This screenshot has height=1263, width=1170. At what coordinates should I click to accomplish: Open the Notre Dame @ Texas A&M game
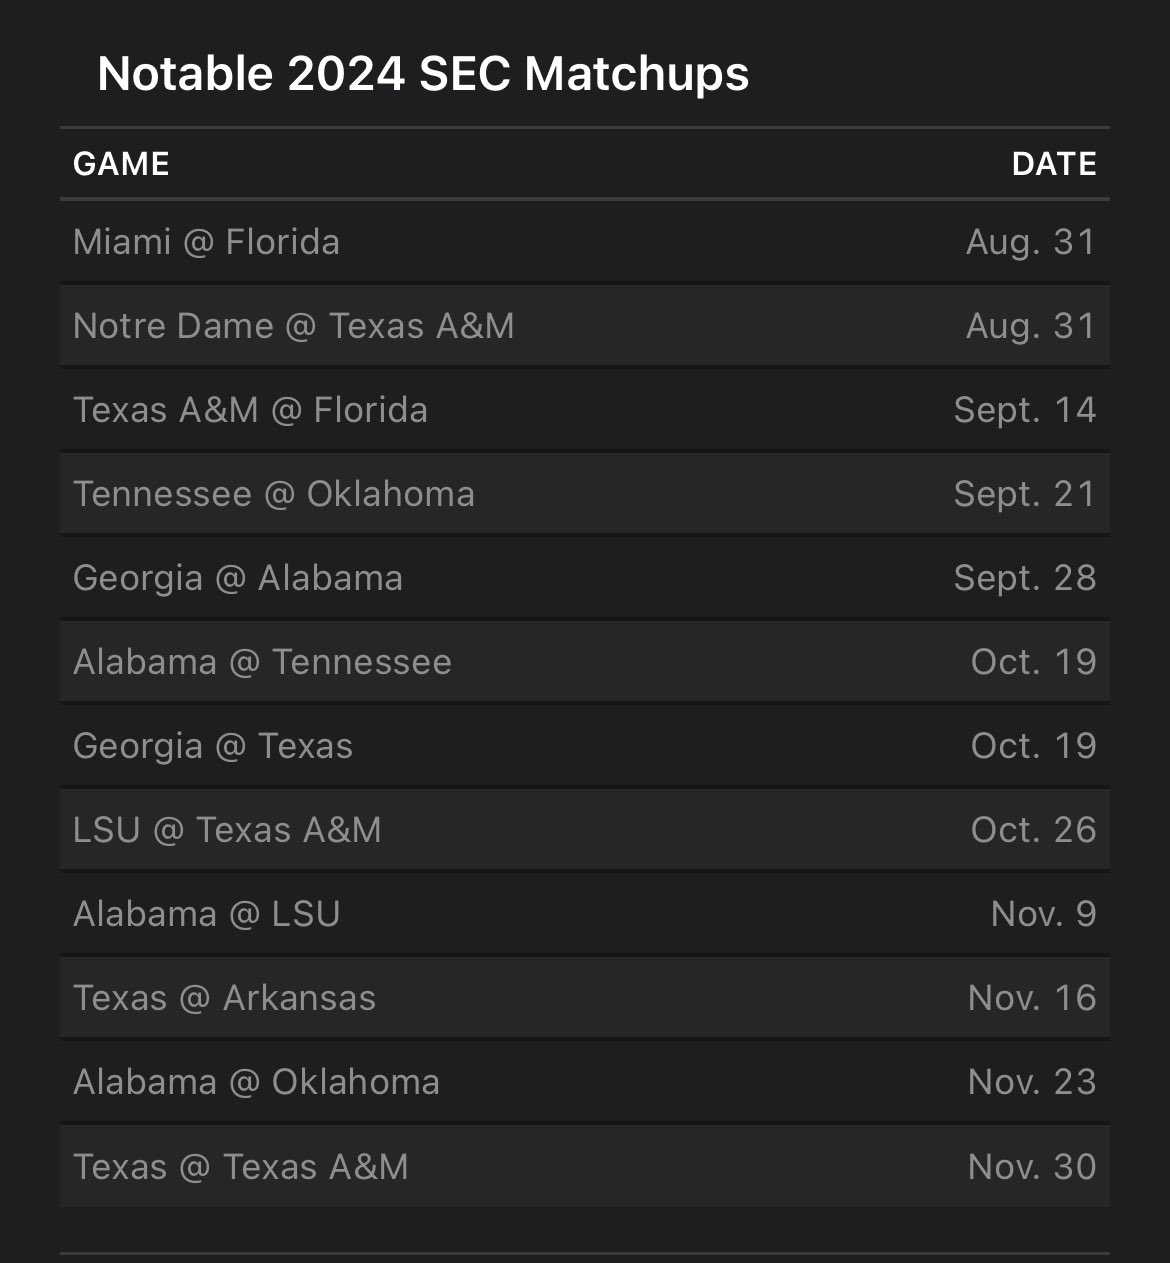click(585, 326)
